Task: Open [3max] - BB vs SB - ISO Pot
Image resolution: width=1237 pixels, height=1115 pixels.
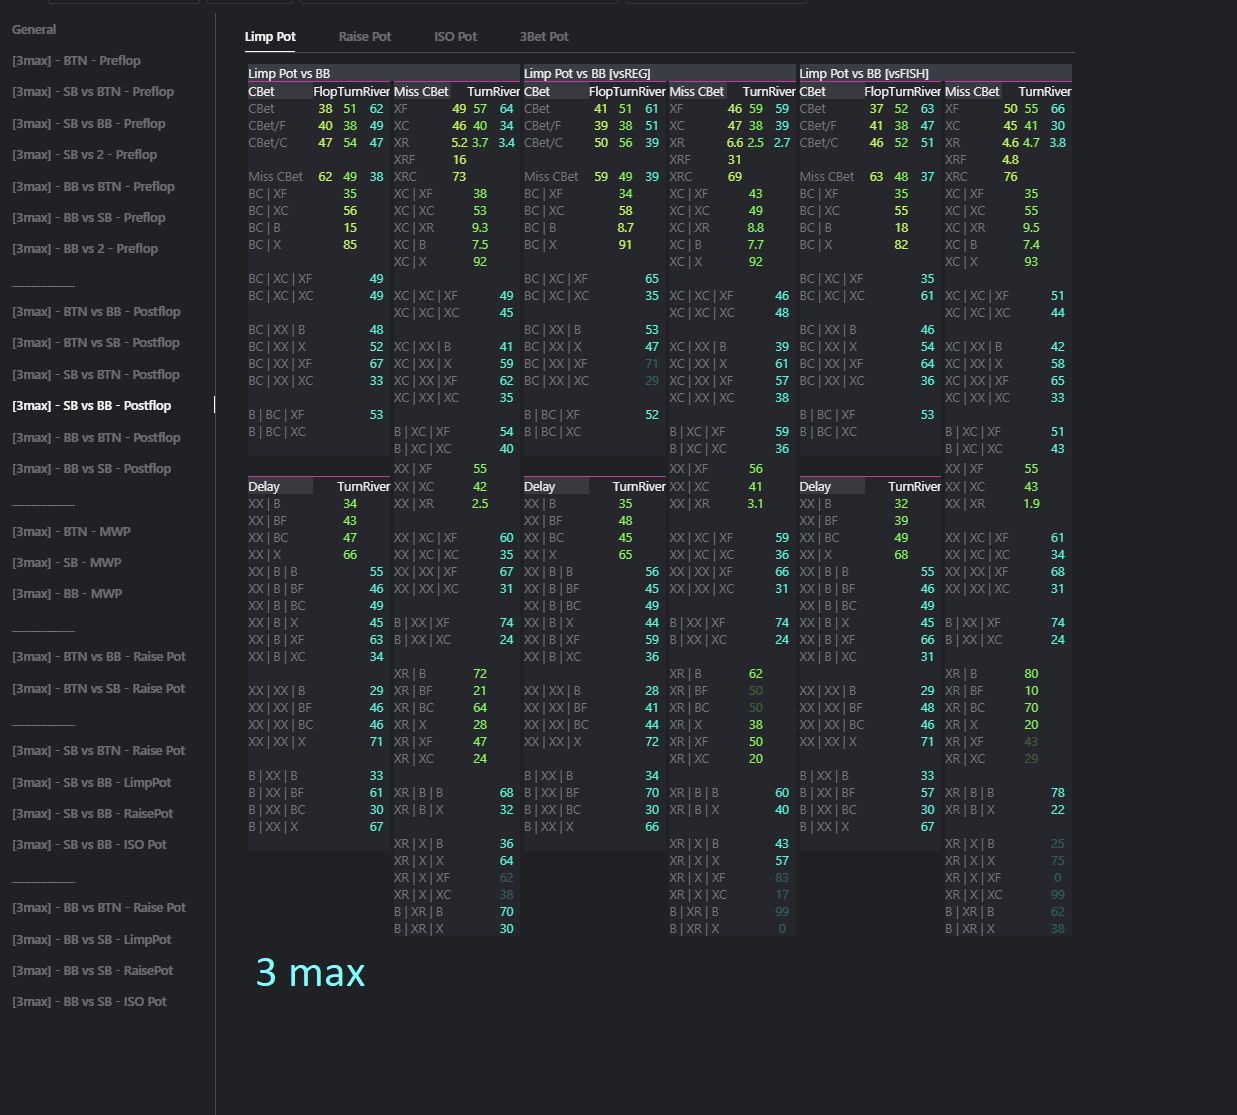Action: (89, 1002)
